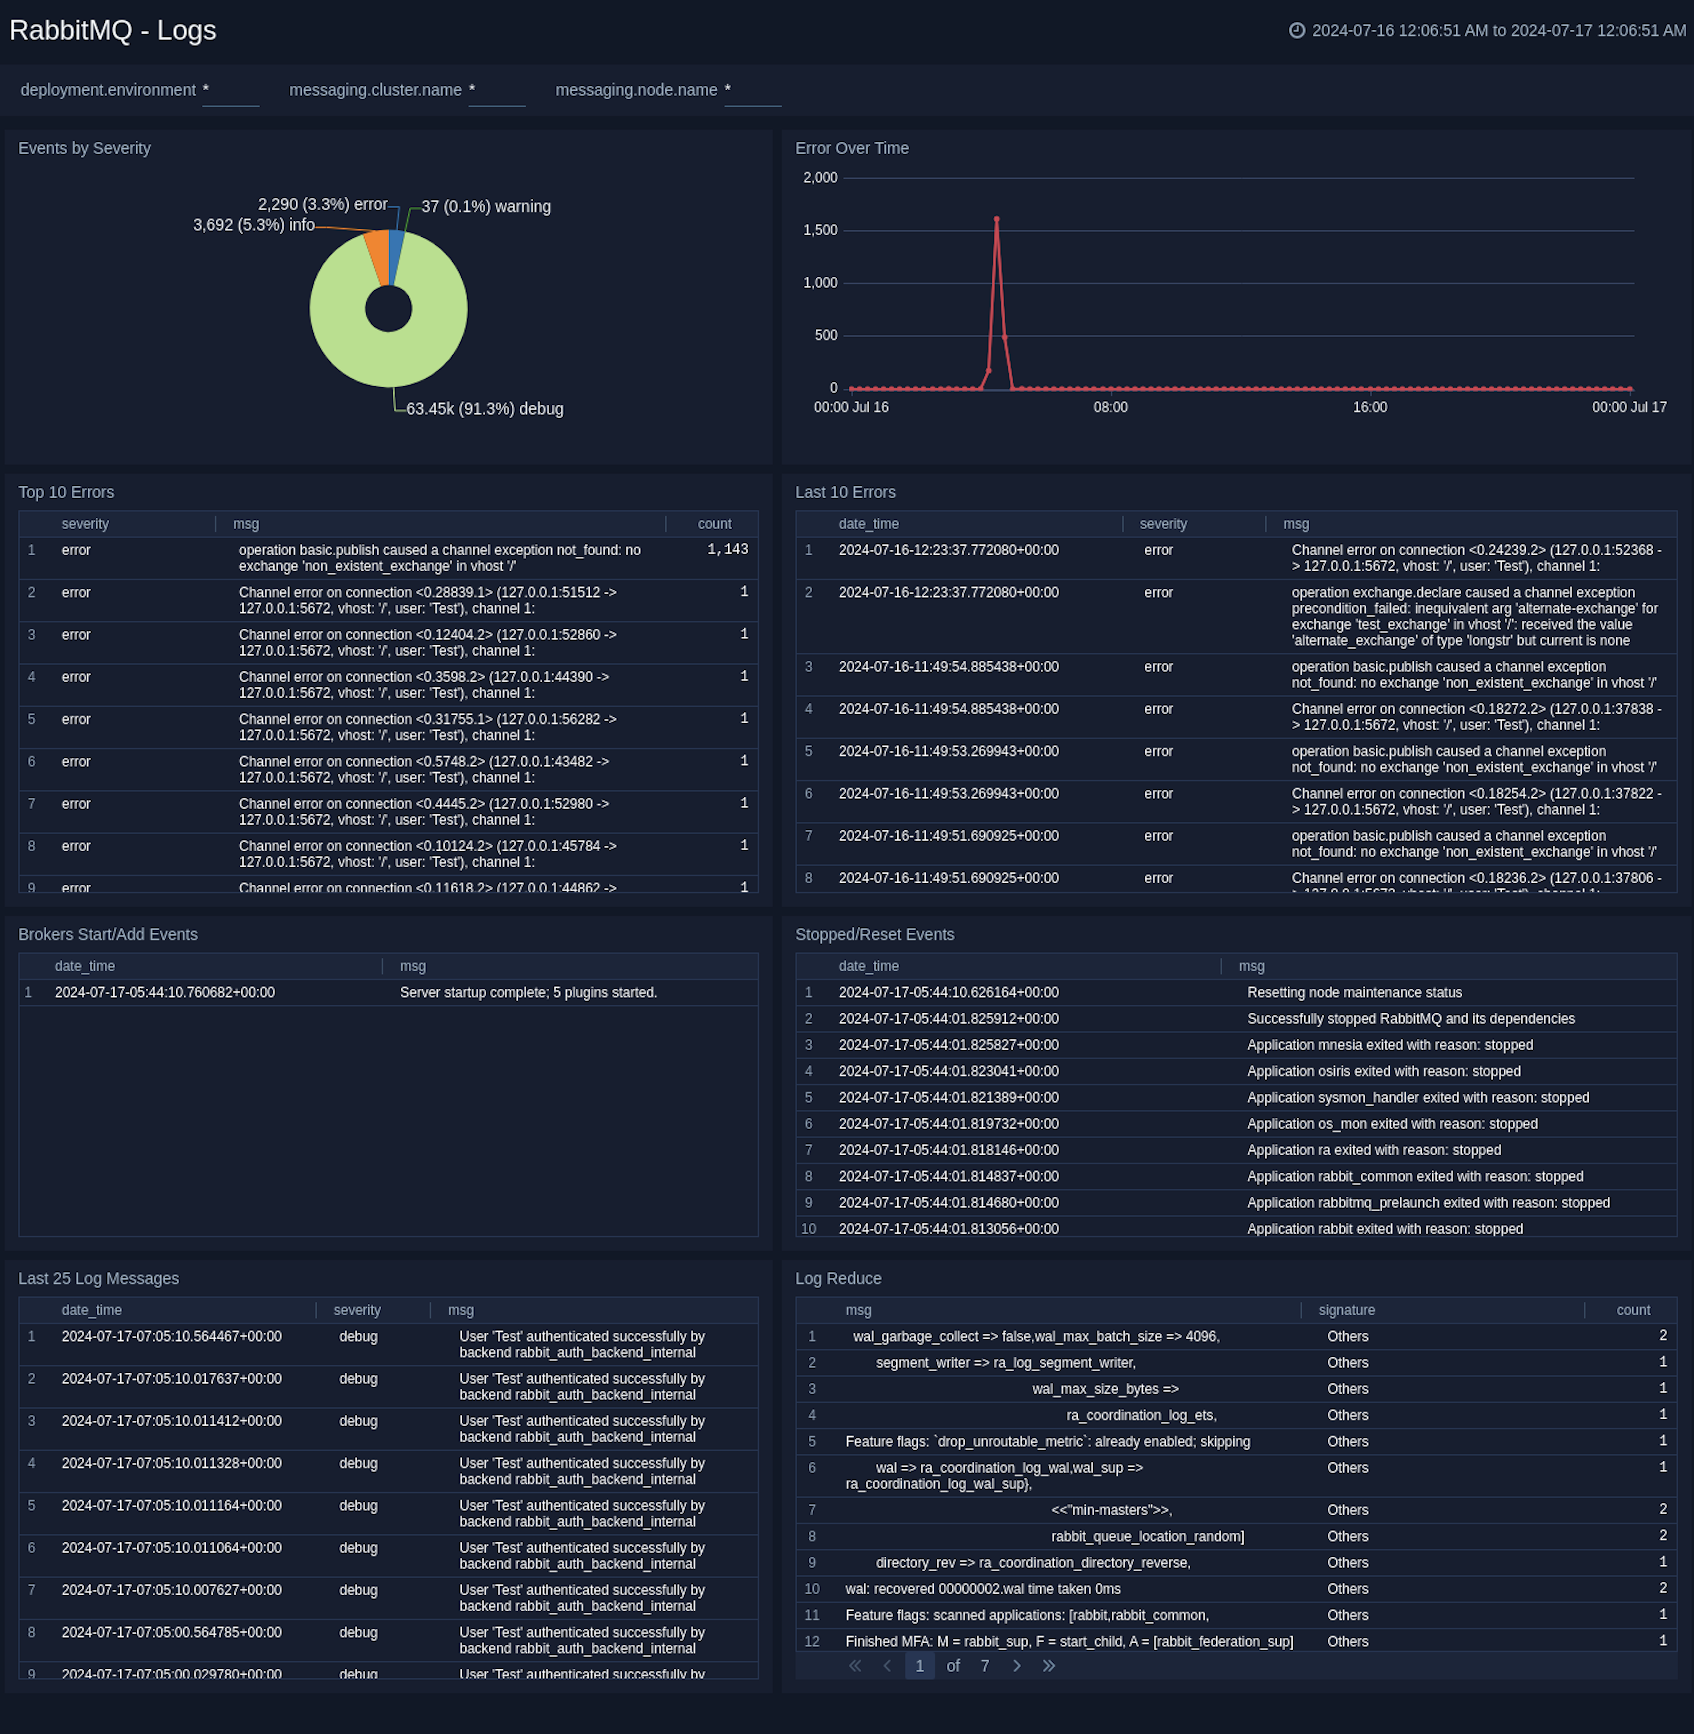Sort Last 25 Log Messages by severity header

pos(357,1310)
